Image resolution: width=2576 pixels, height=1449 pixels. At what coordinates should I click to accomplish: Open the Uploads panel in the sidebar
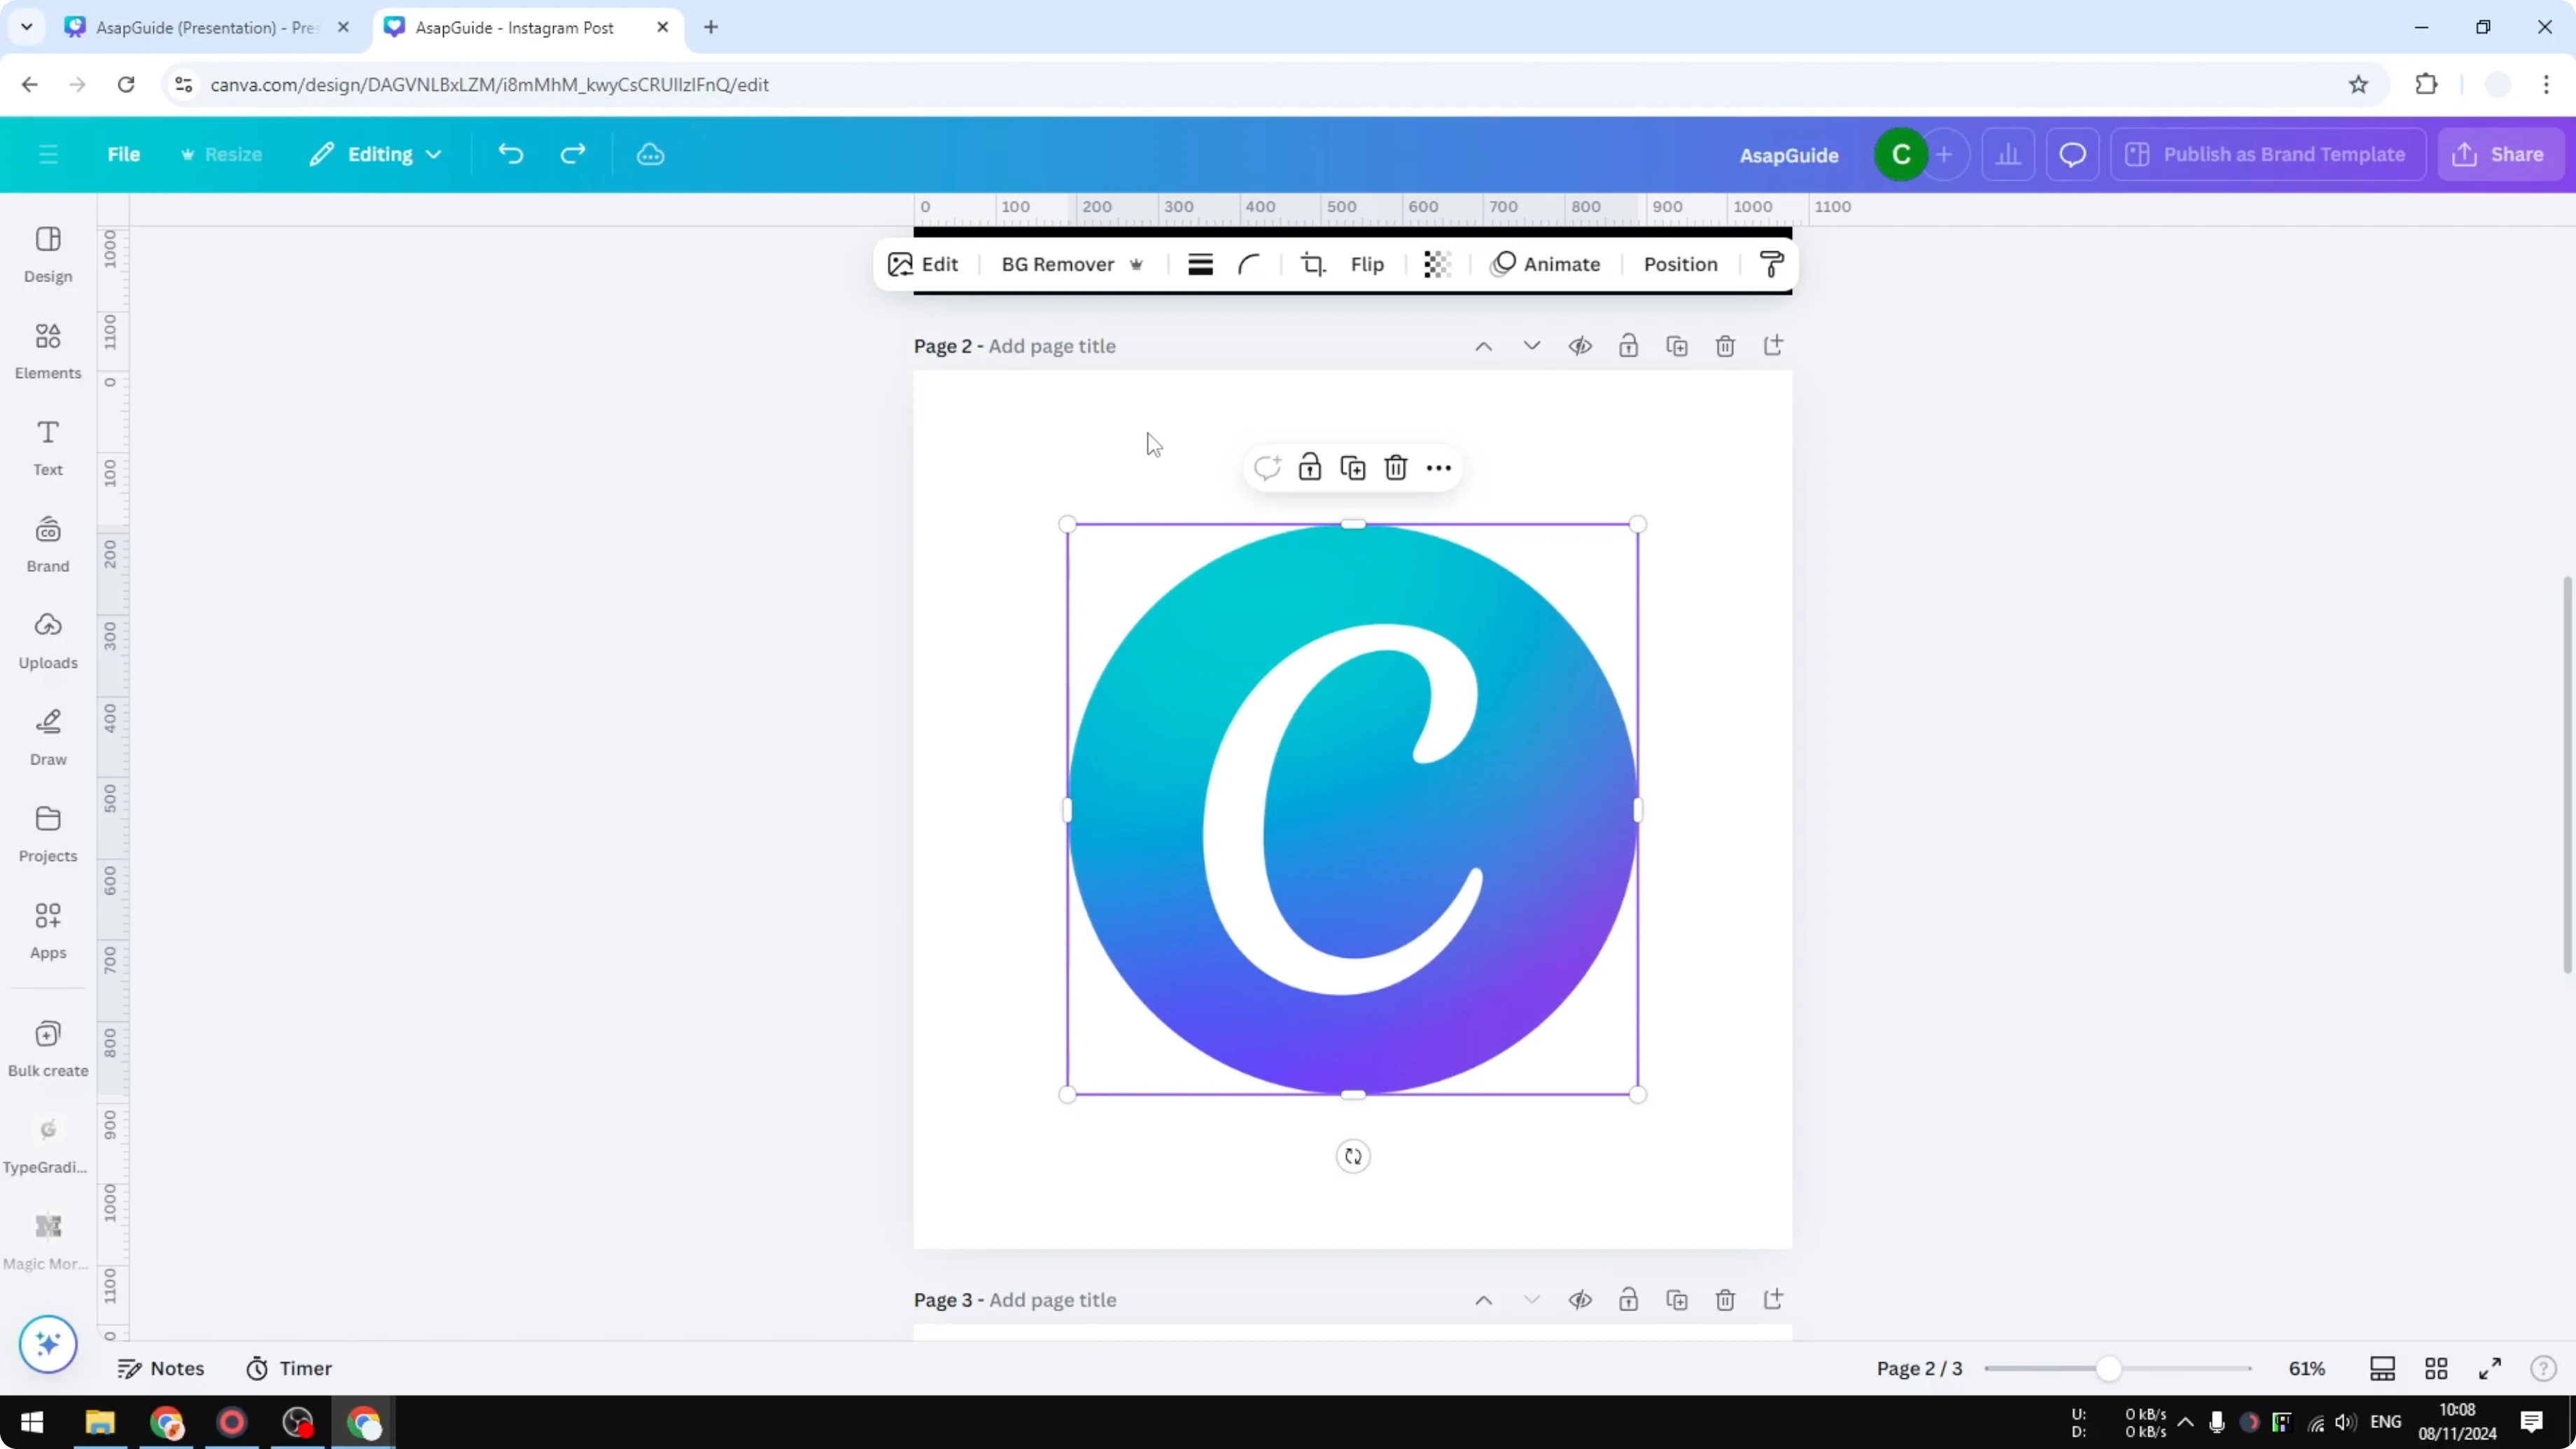[47, 640]
